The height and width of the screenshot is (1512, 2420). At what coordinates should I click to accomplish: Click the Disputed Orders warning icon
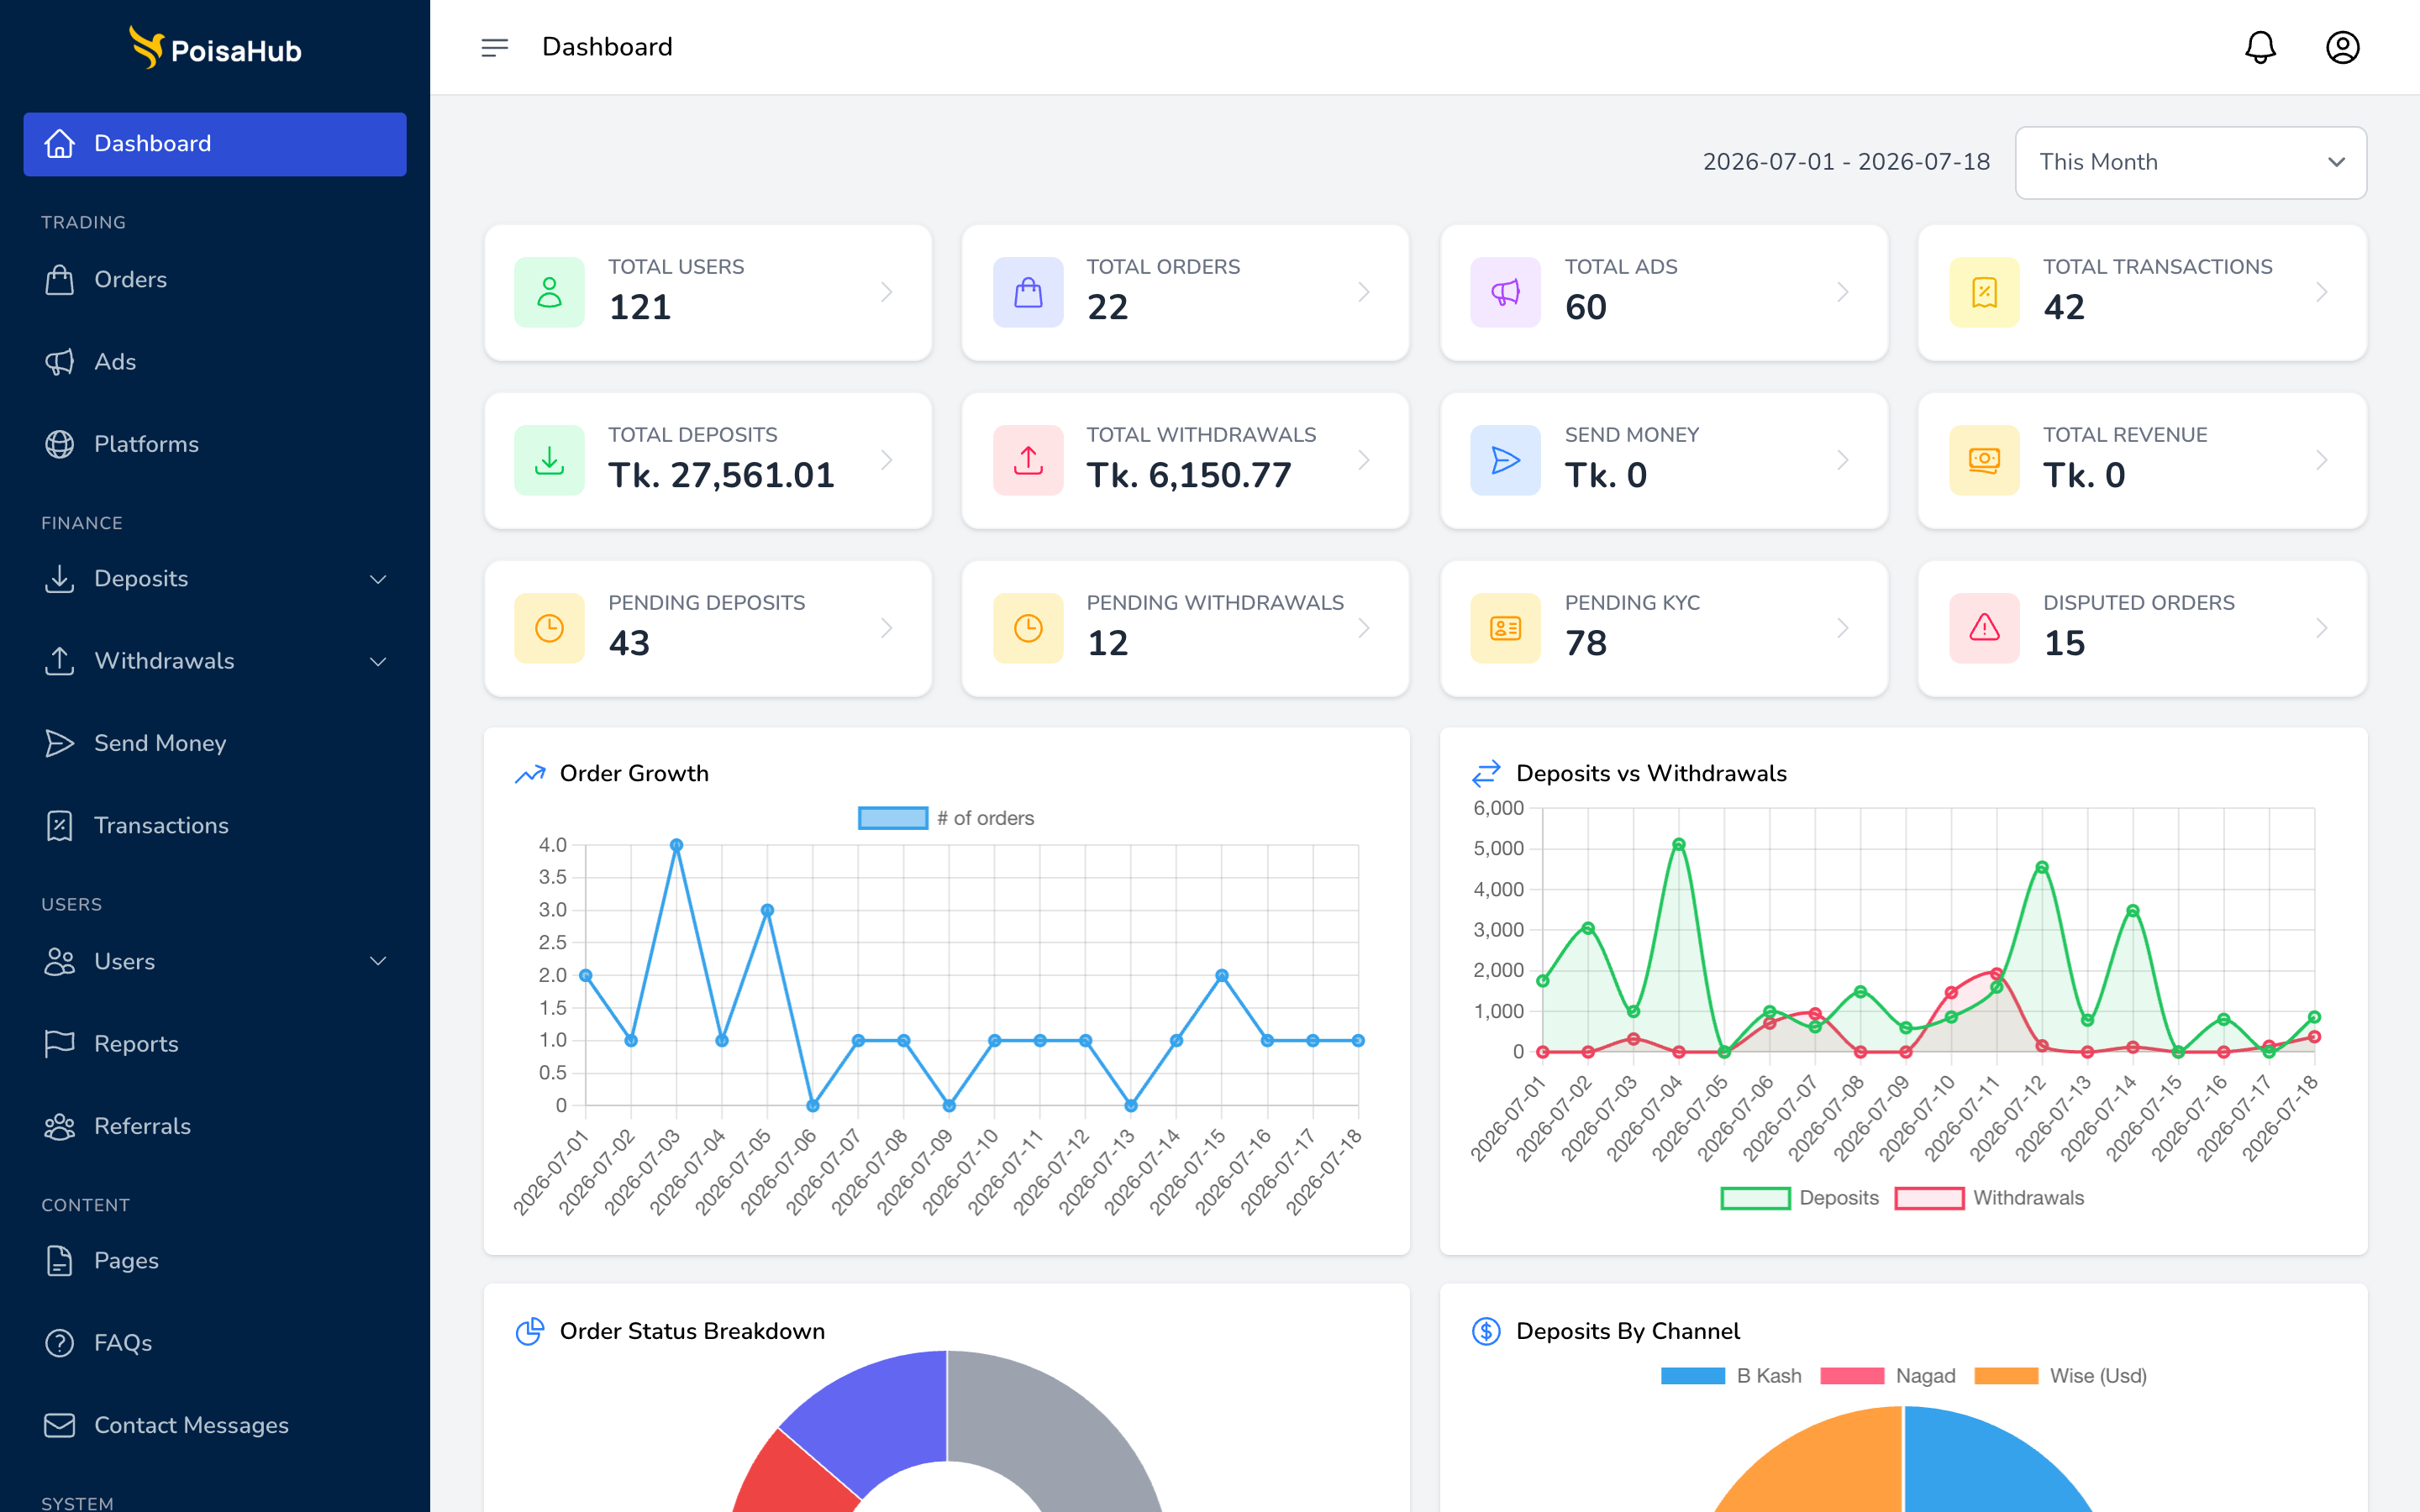coord(1984,628)
